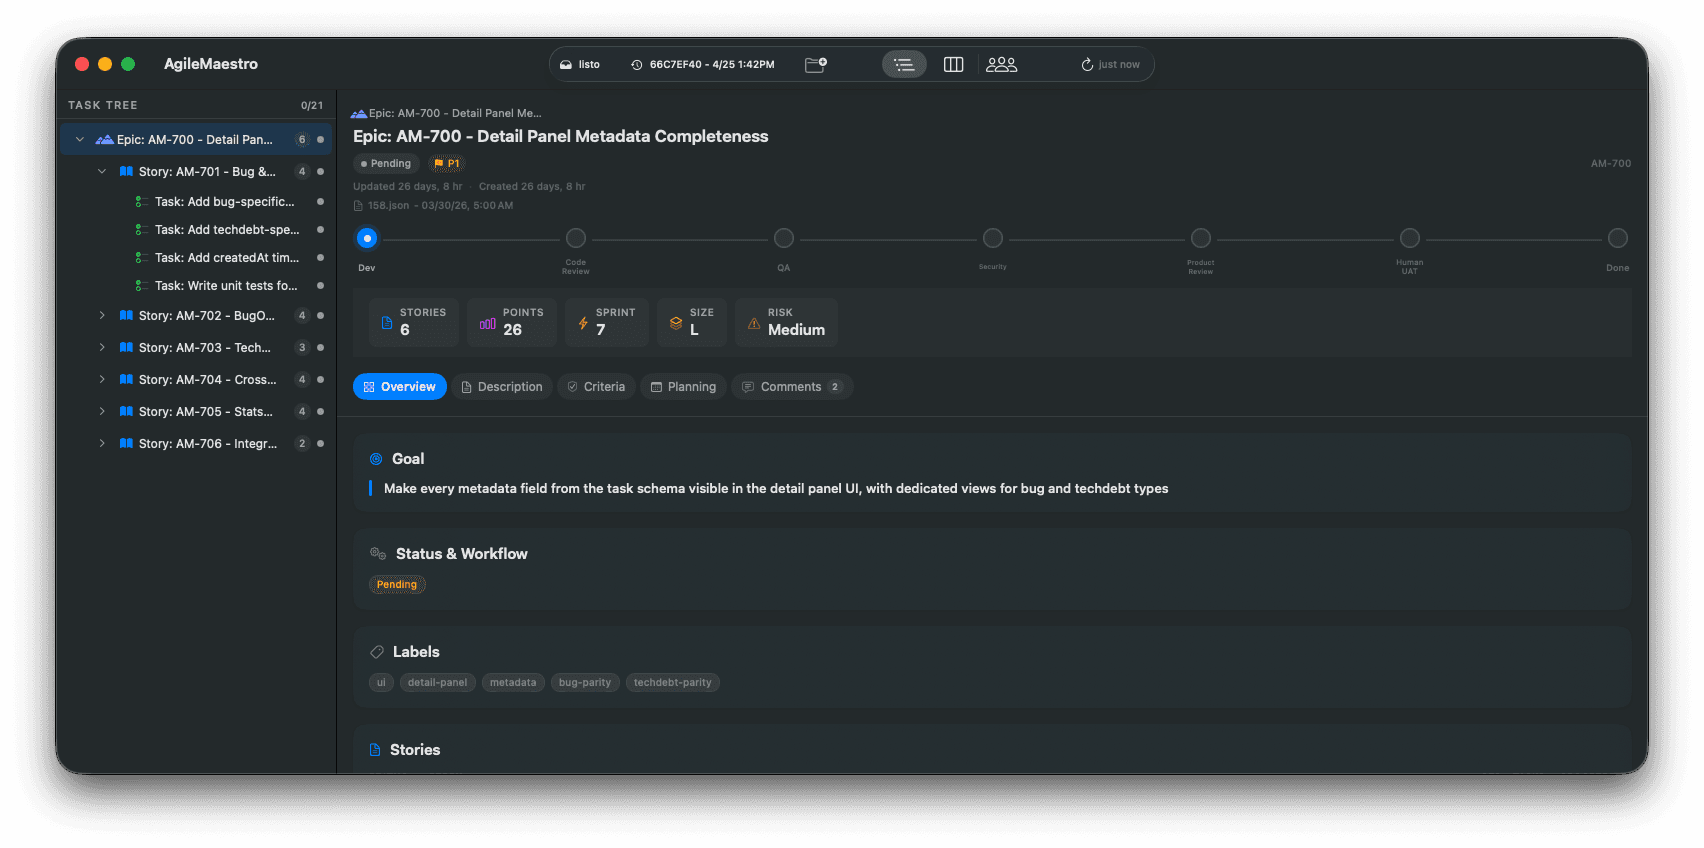Click the Human UAT stage marker
This screenshot has width=1704, height=848.
click(1410, 238)
